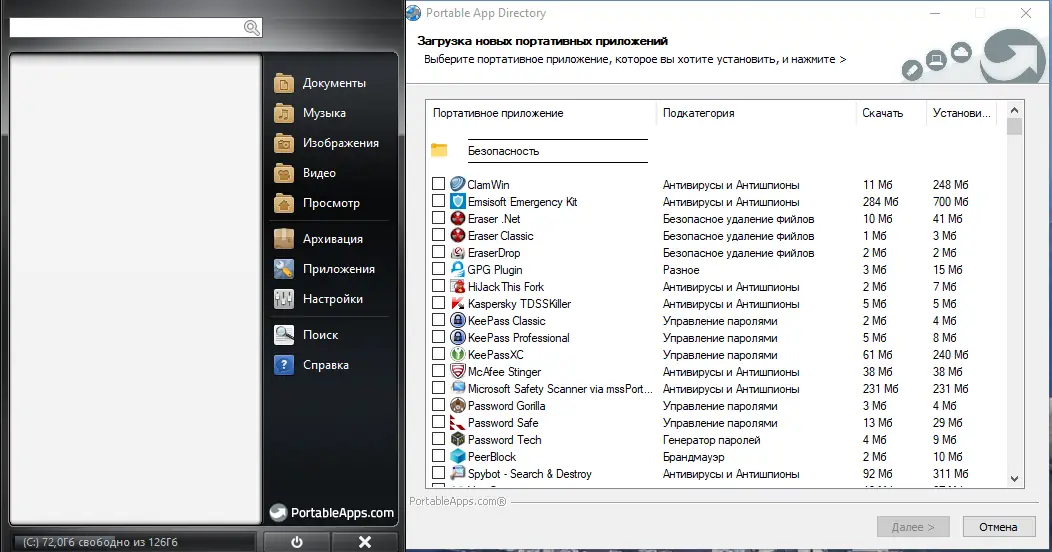Click the HiJackThis Fork app icon
Screen dimensions: 1052x552
coord(458,286)
